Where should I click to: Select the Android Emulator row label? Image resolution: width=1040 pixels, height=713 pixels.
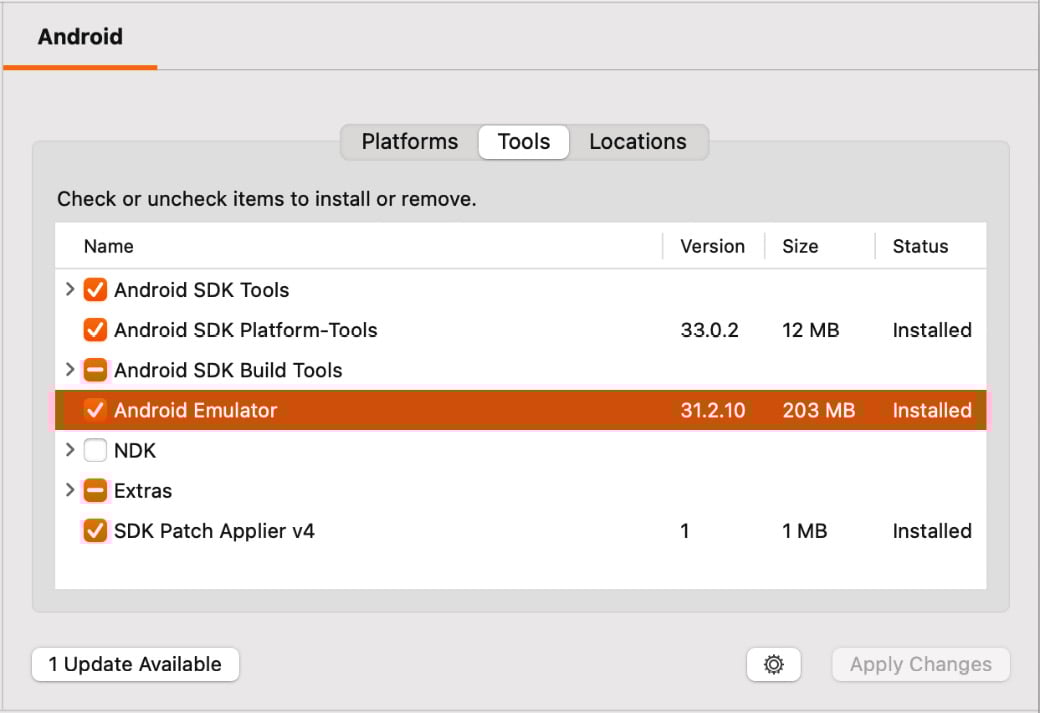pos(195,411)
